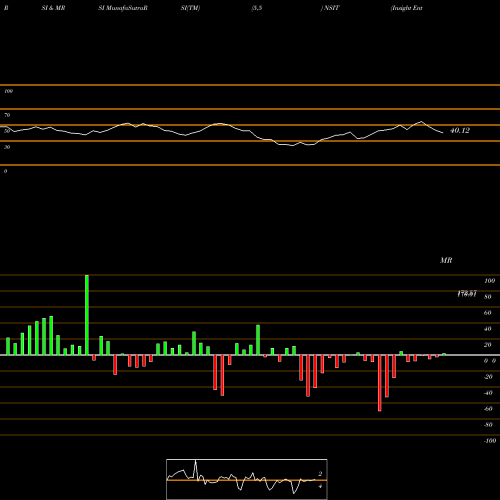
Task: Click the NSIT ticker text in the header
Action: click(x=331, y=8)
